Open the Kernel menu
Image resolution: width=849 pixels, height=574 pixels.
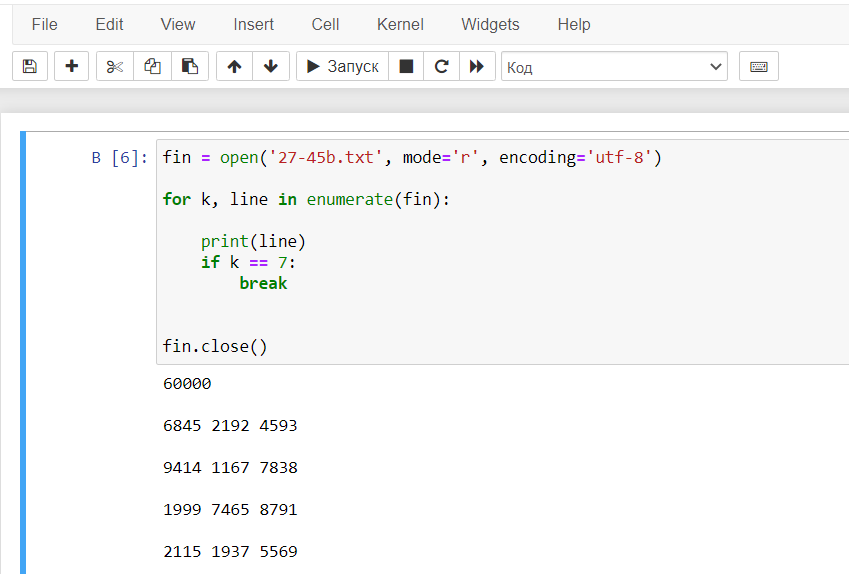tap(400, 24)
